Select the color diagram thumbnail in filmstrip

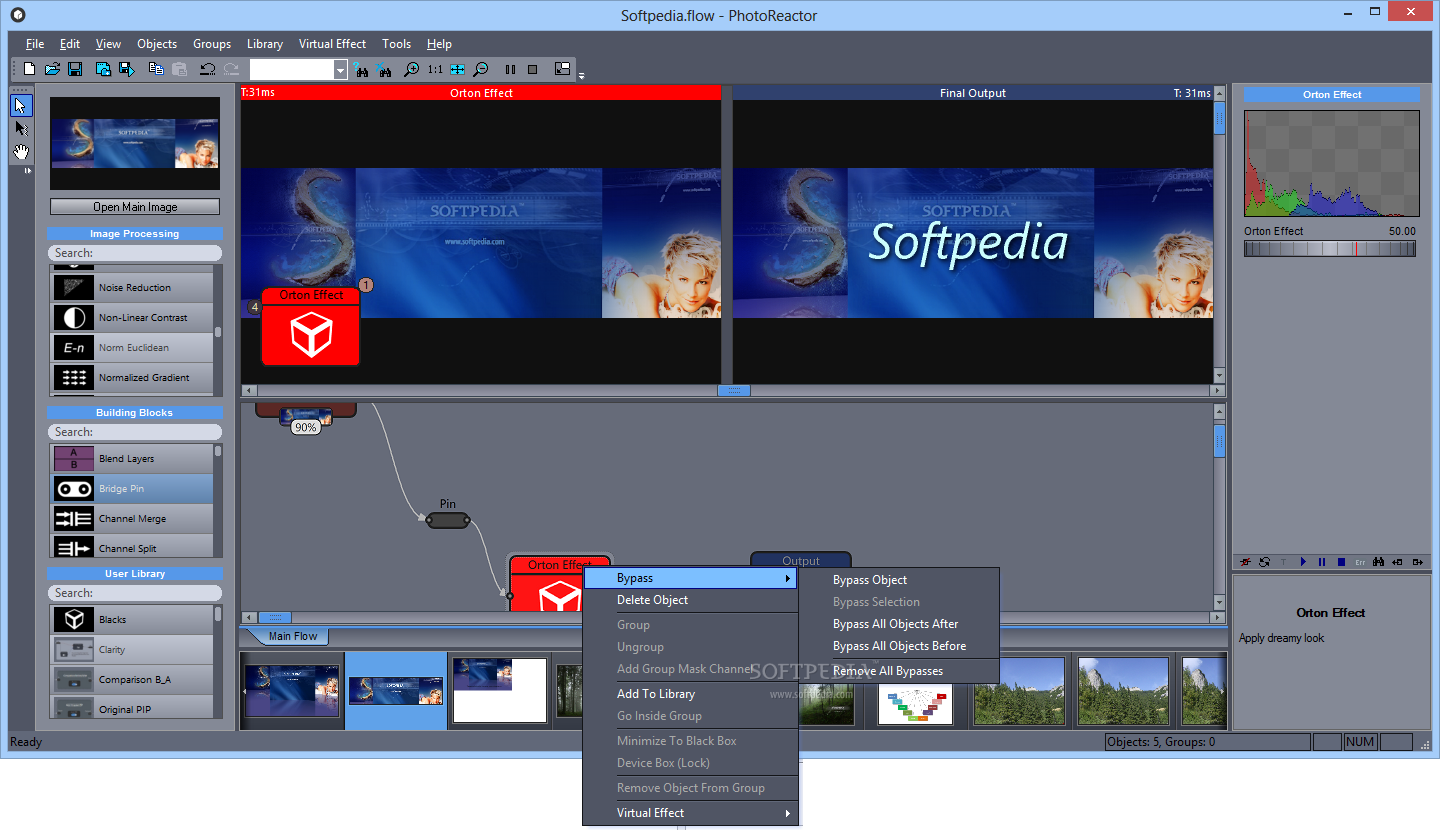(x=915, y=690)
